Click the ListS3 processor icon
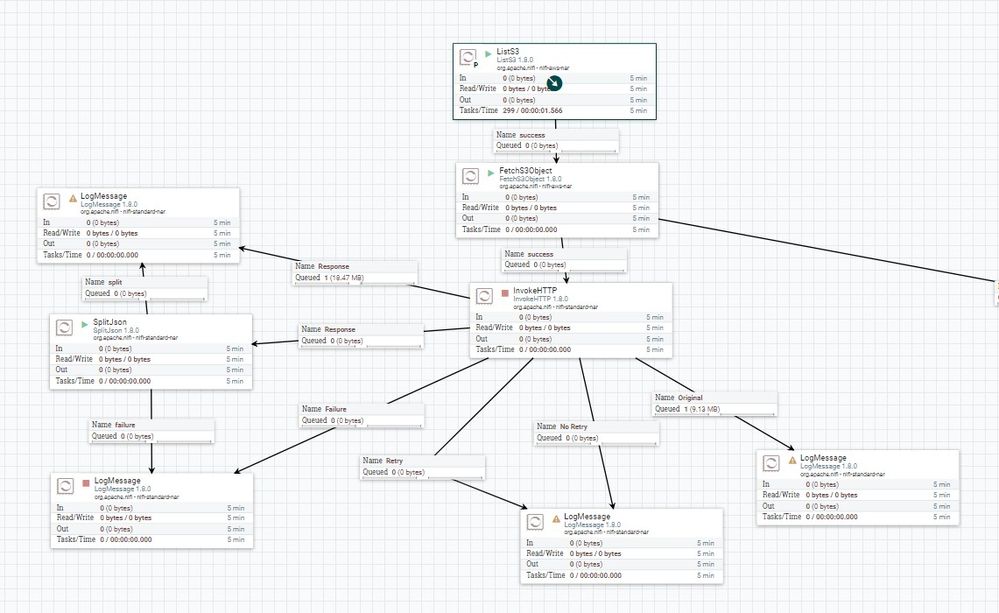999x613 pixels. (467, 57)
